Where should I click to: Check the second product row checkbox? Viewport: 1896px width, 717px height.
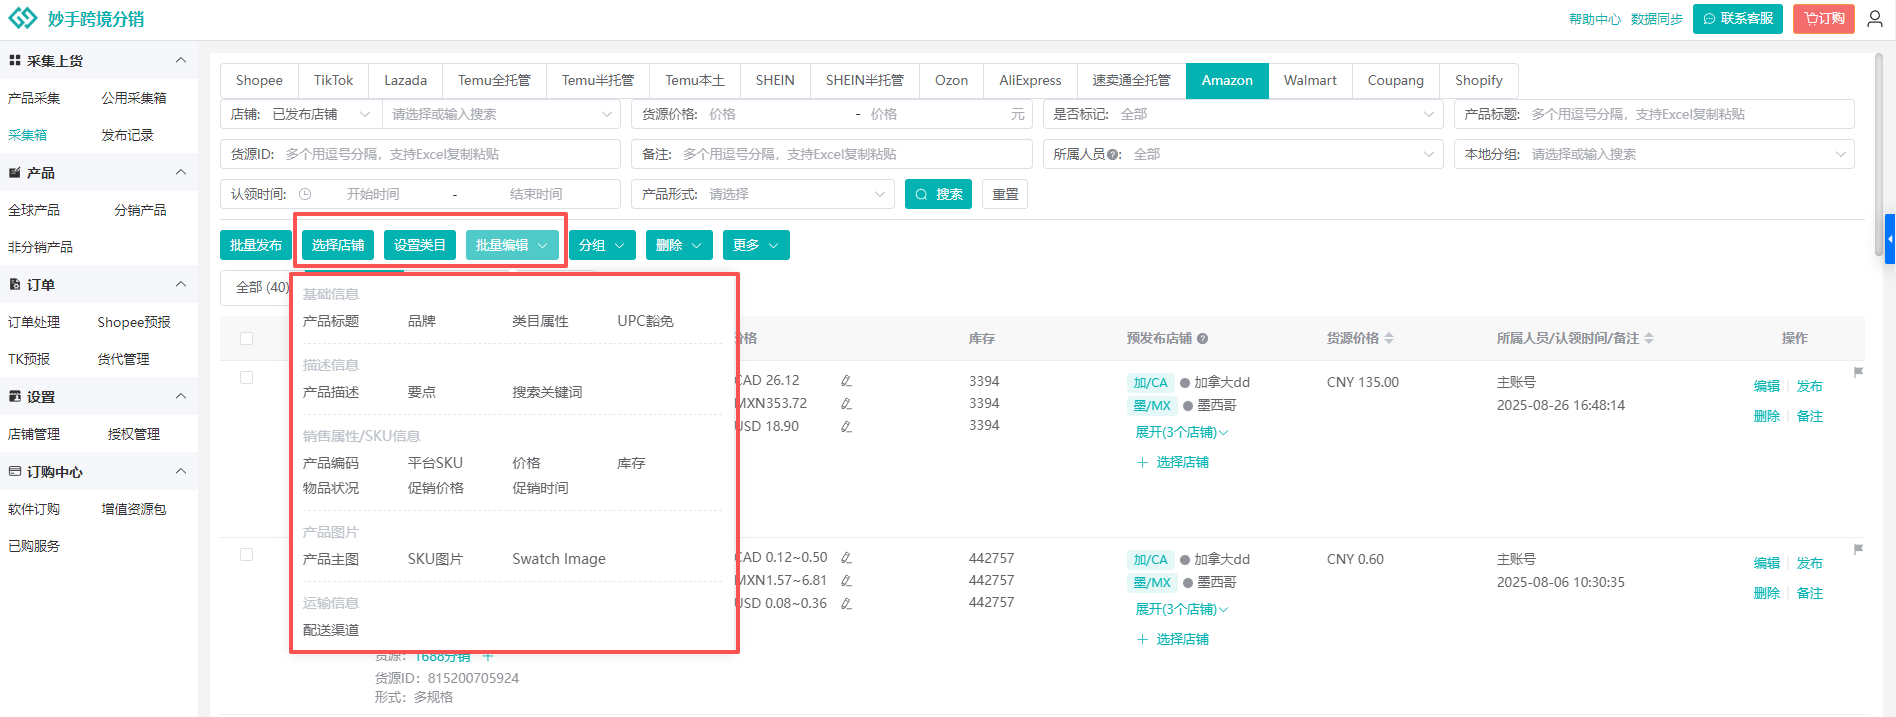pyautogui.click(x=247, y=555)
